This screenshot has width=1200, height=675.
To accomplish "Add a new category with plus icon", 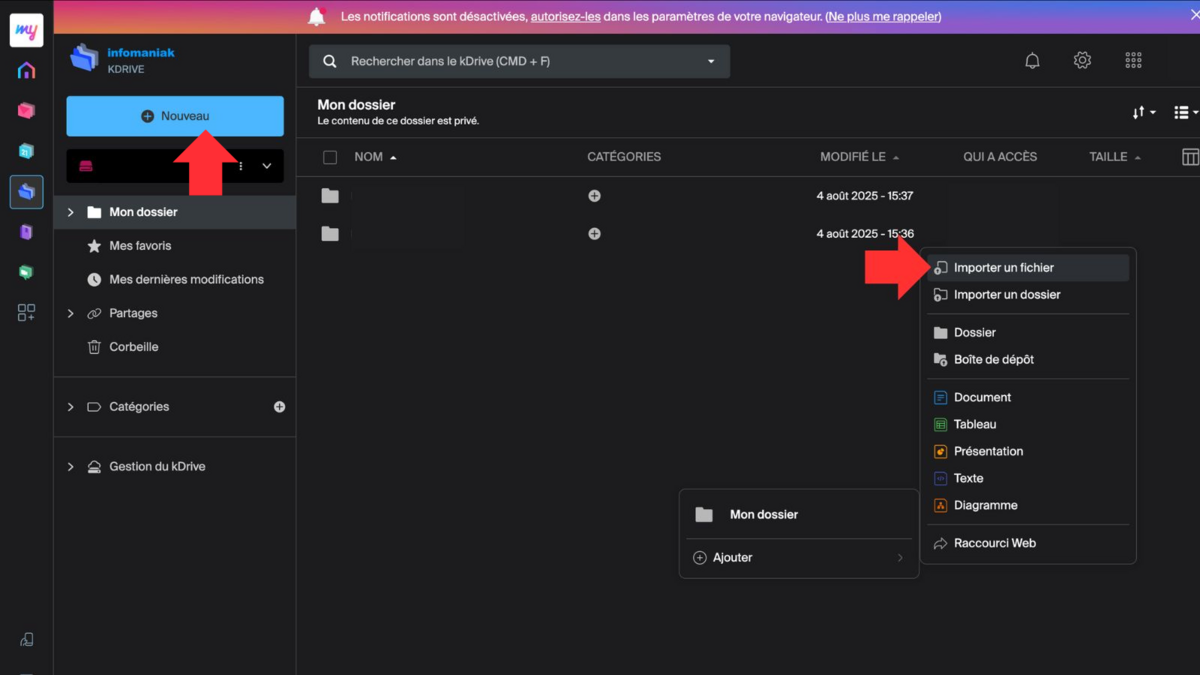I will (x=280, y=407).
